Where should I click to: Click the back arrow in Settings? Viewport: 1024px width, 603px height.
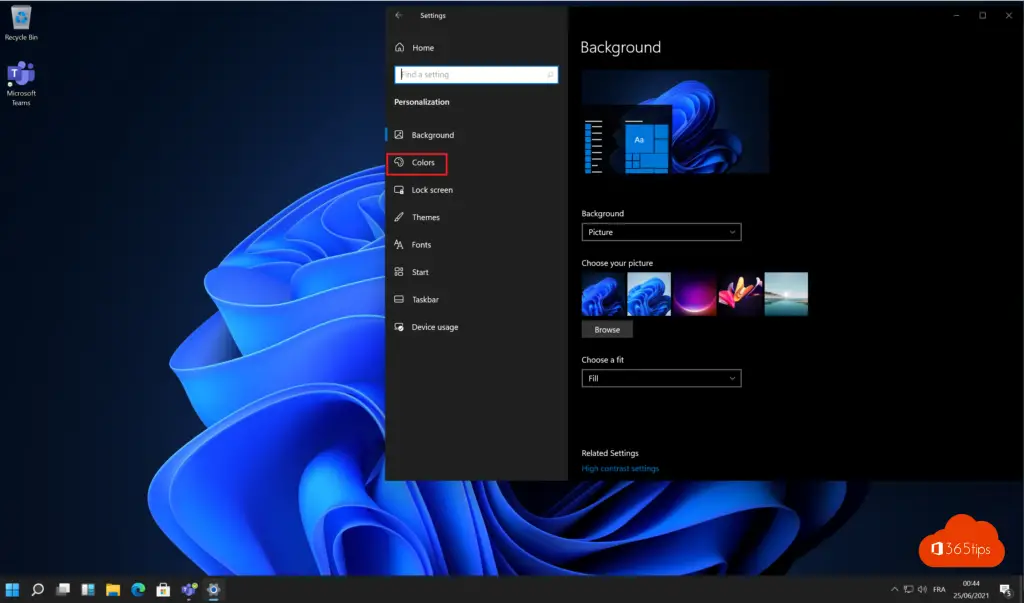pos(399,16)
